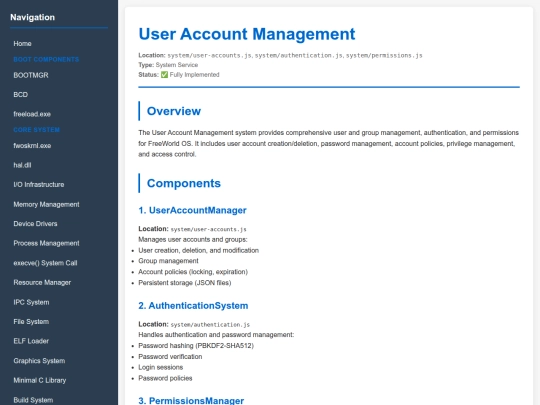Go to the BOOTMGR page
The width and height of the screenshot is (540, 405).
tap(31, 75)
